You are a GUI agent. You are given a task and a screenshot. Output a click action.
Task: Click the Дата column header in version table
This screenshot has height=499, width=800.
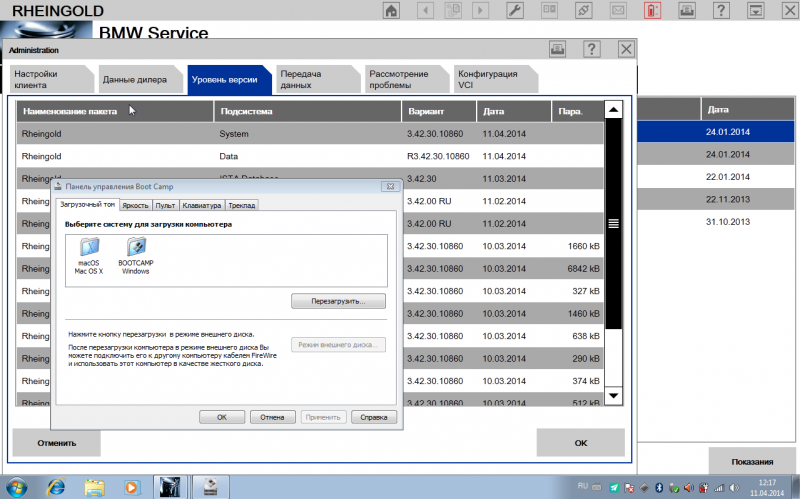(514, 111)
